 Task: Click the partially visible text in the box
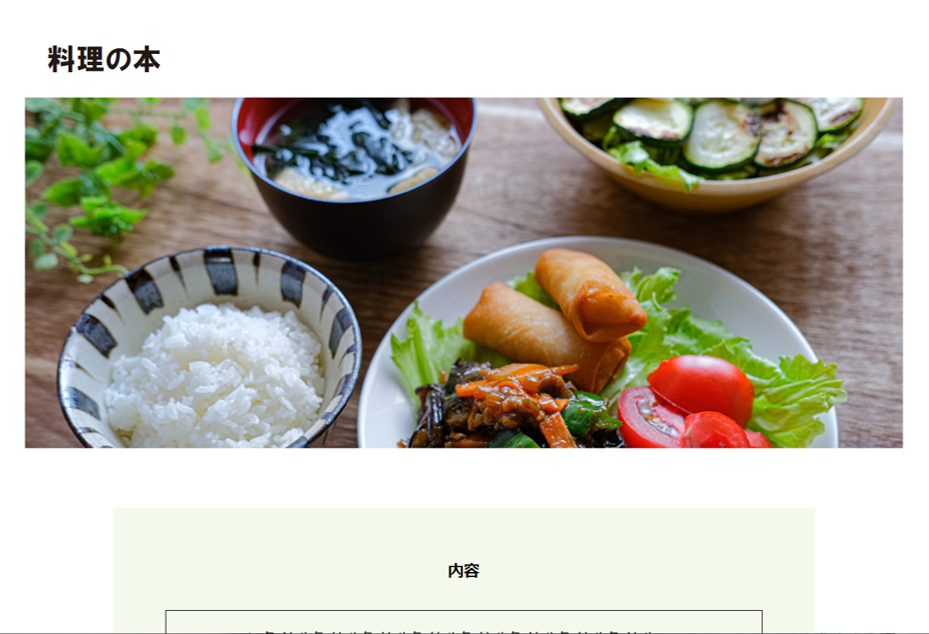click(x=456, y=632)
